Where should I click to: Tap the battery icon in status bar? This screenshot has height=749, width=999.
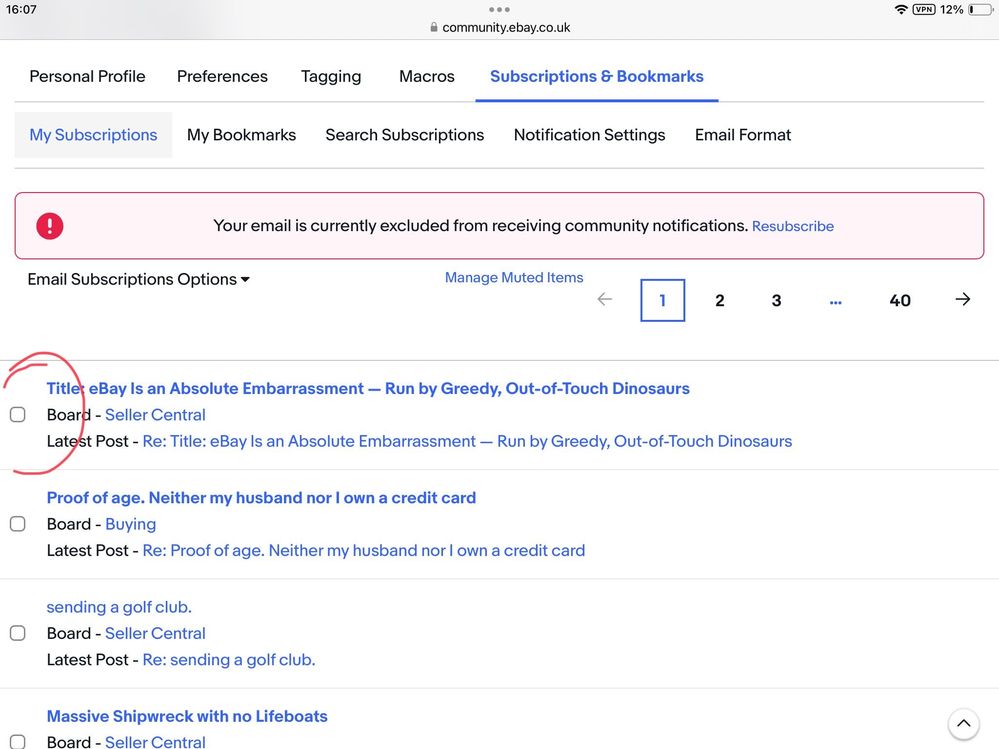(x=980, y=10)
